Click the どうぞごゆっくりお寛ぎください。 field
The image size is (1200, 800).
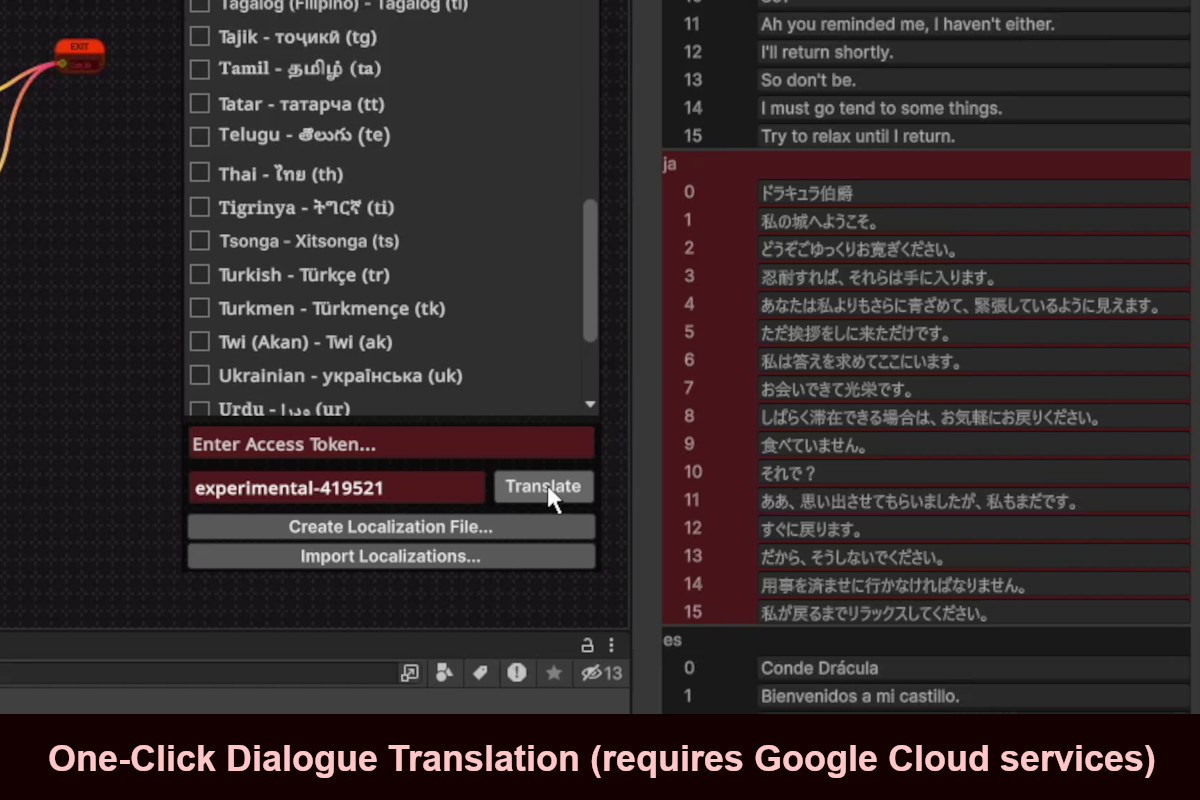click(974, 249)
